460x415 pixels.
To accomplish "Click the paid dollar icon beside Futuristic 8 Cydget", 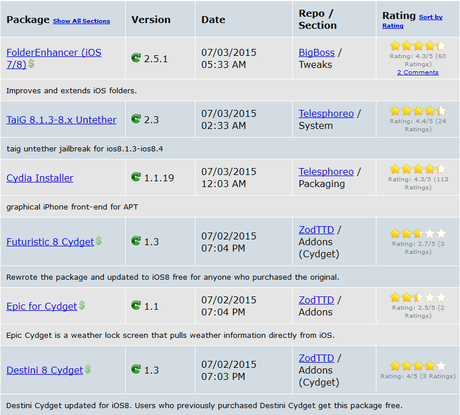I will pos(99,241).
